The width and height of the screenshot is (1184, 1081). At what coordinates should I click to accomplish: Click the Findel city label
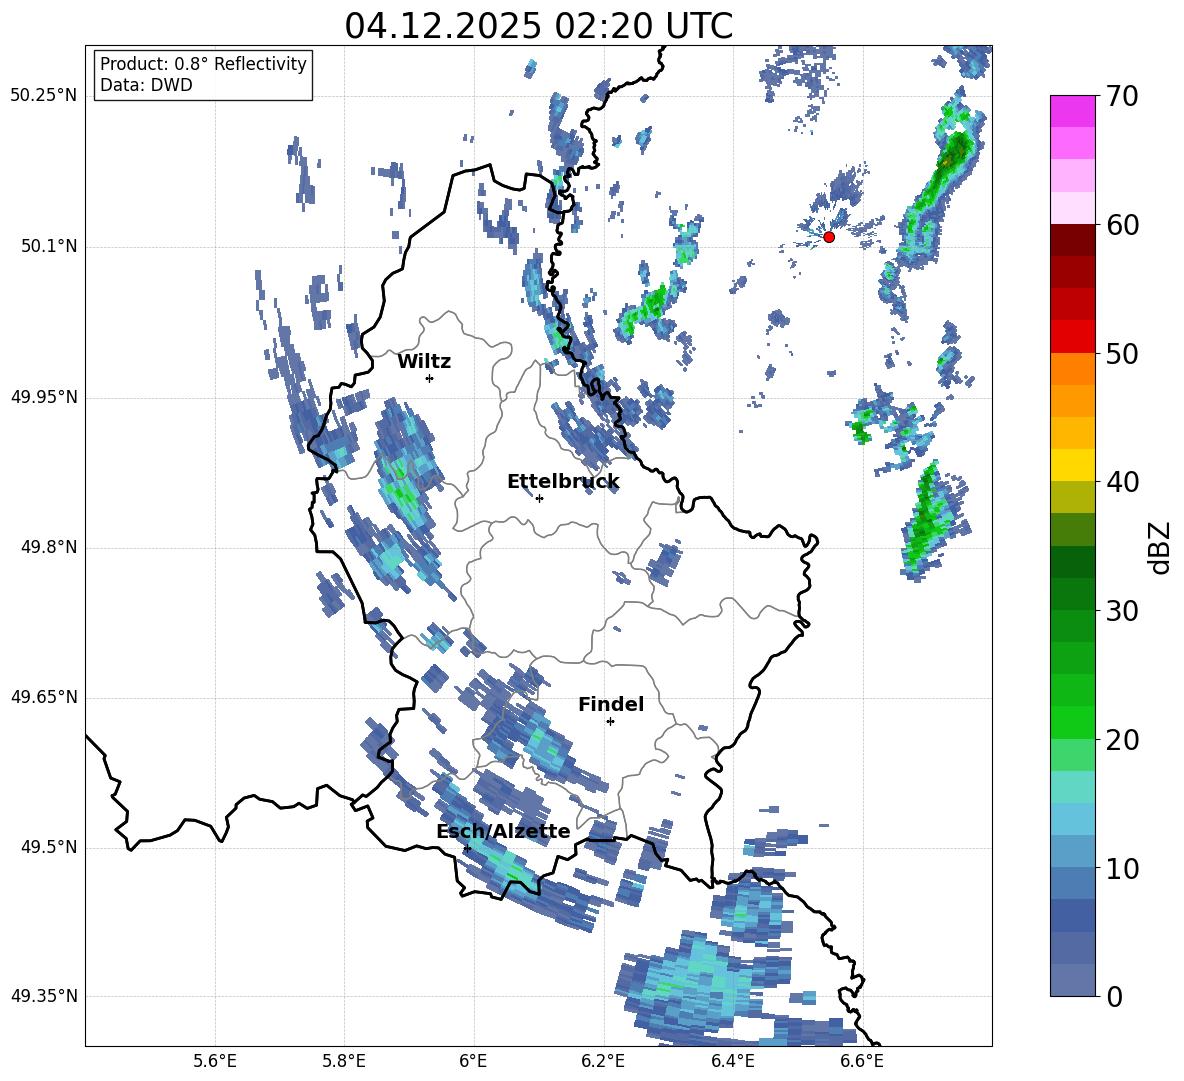(611, 704)
